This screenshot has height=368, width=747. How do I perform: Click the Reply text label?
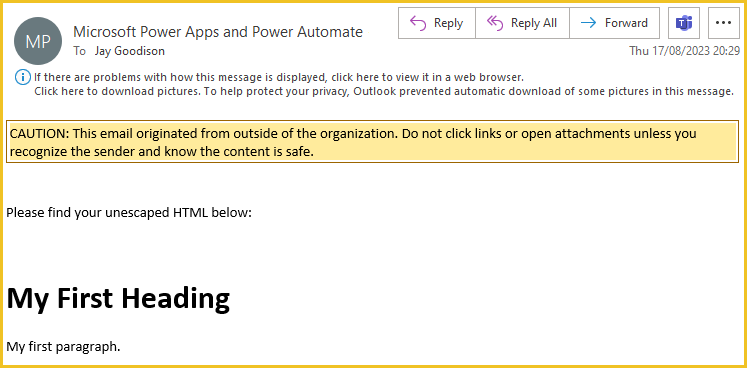(448, 23)
